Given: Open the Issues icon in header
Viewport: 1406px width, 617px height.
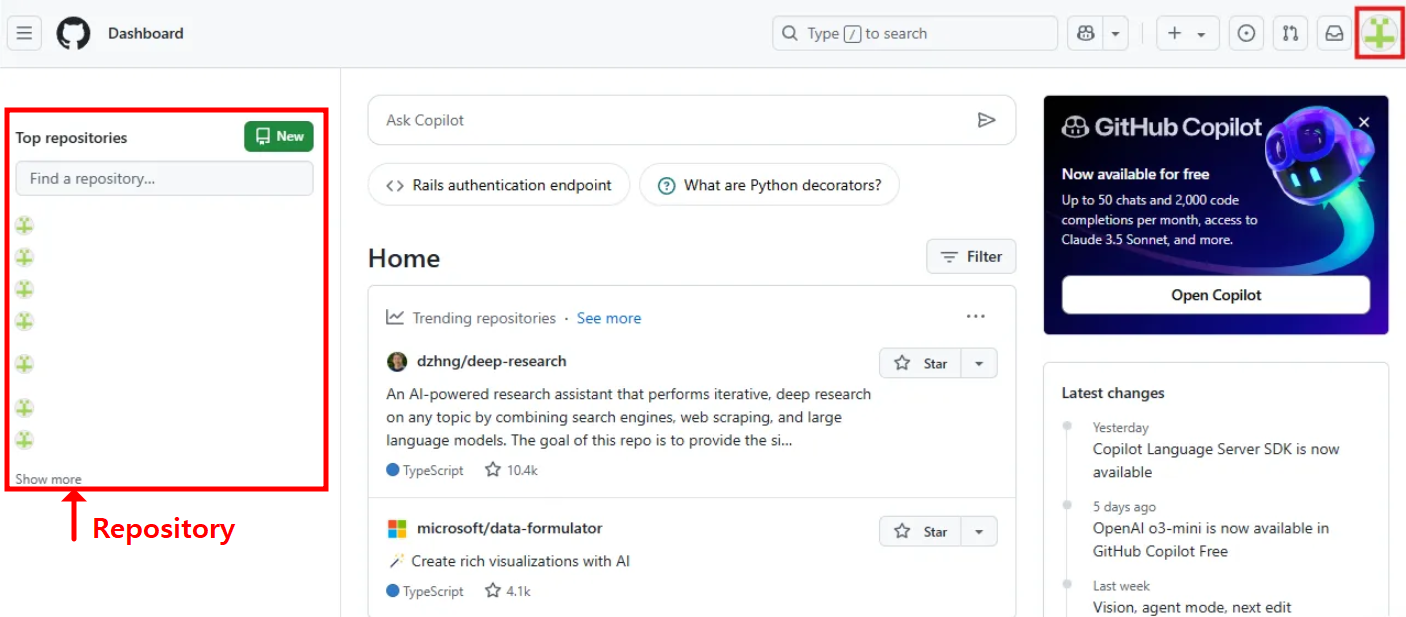Looking at the screenshot, I should point(1246,33).
